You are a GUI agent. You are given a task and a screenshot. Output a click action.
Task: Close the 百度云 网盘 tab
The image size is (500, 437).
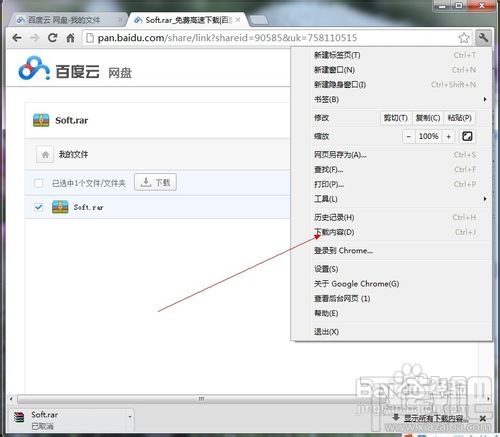[x=121, y=20]
